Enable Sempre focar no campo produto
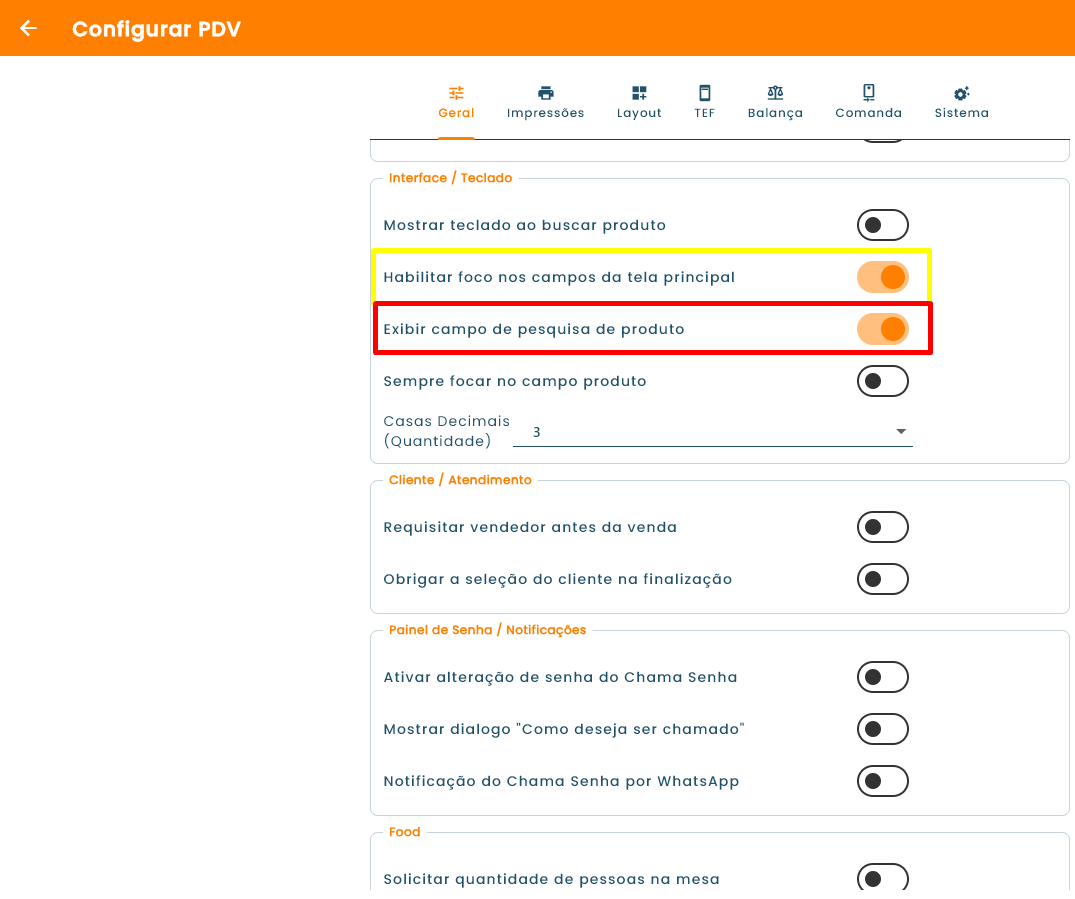1075x899 pixels. point(882,381)
